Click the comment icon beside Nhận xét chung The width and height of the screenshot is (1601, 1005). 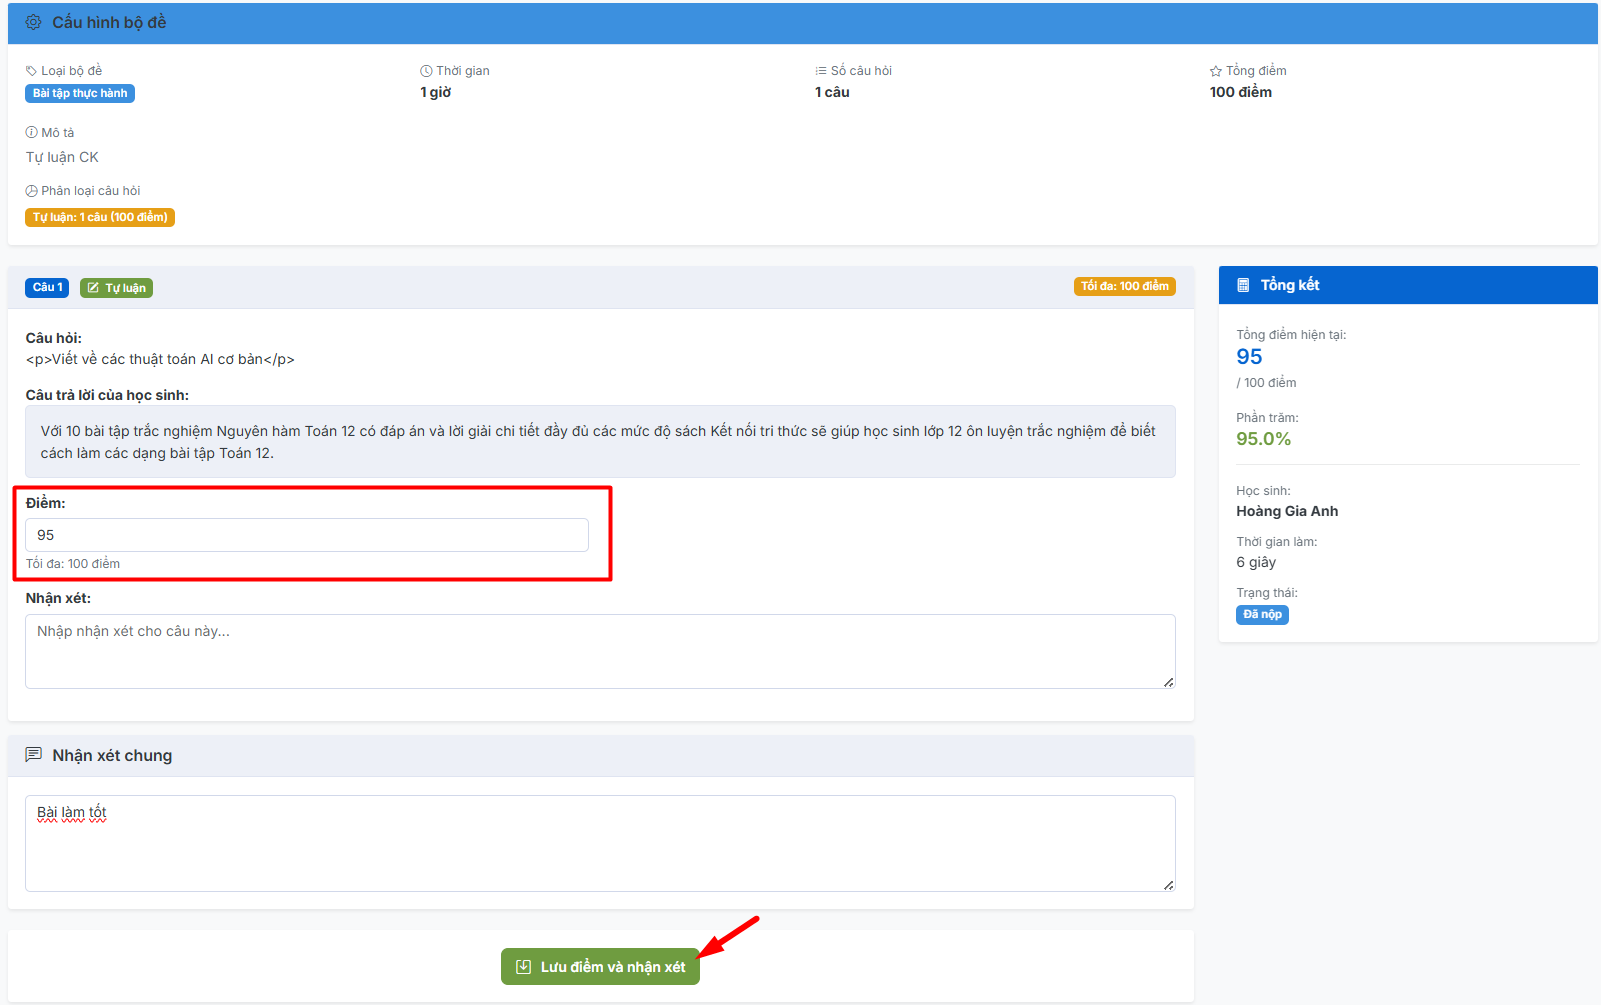pyautogui.click(x=33, y=755)
